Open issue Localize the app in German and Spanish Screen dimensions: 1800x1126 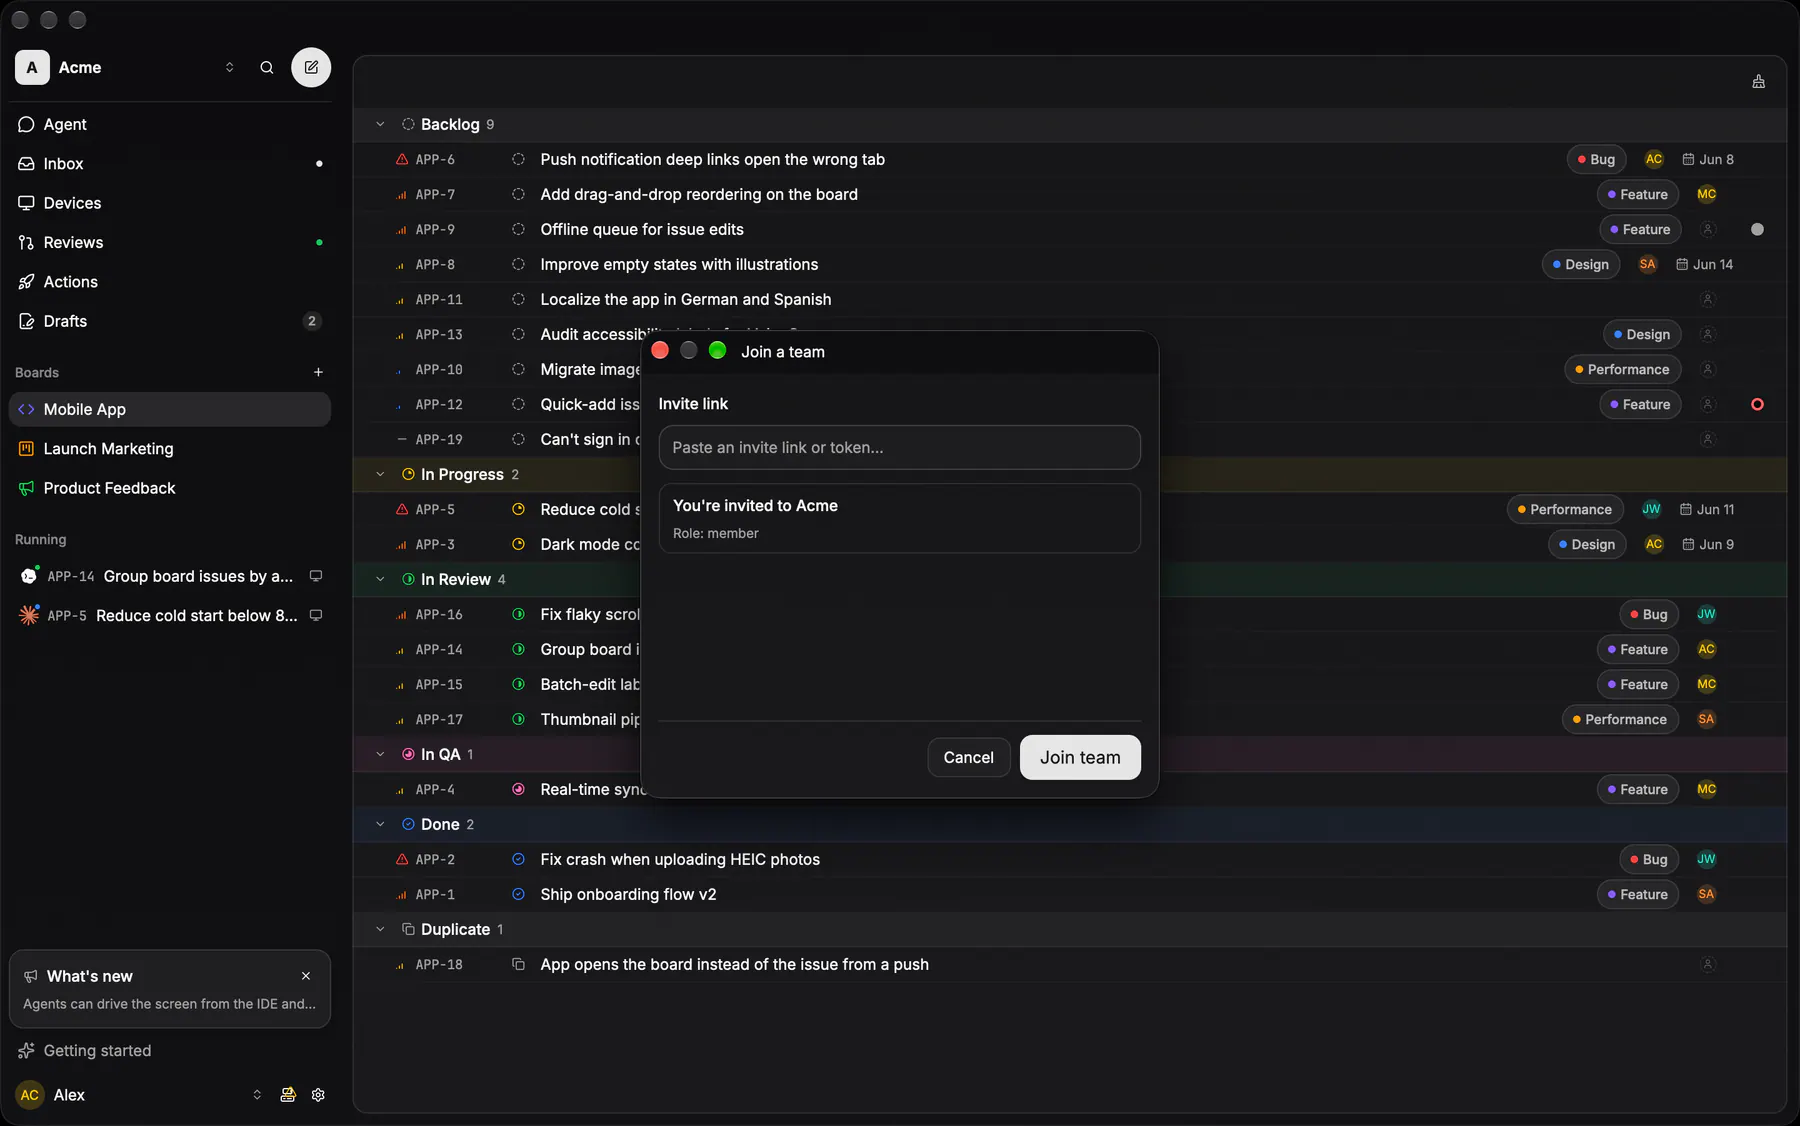686,300
